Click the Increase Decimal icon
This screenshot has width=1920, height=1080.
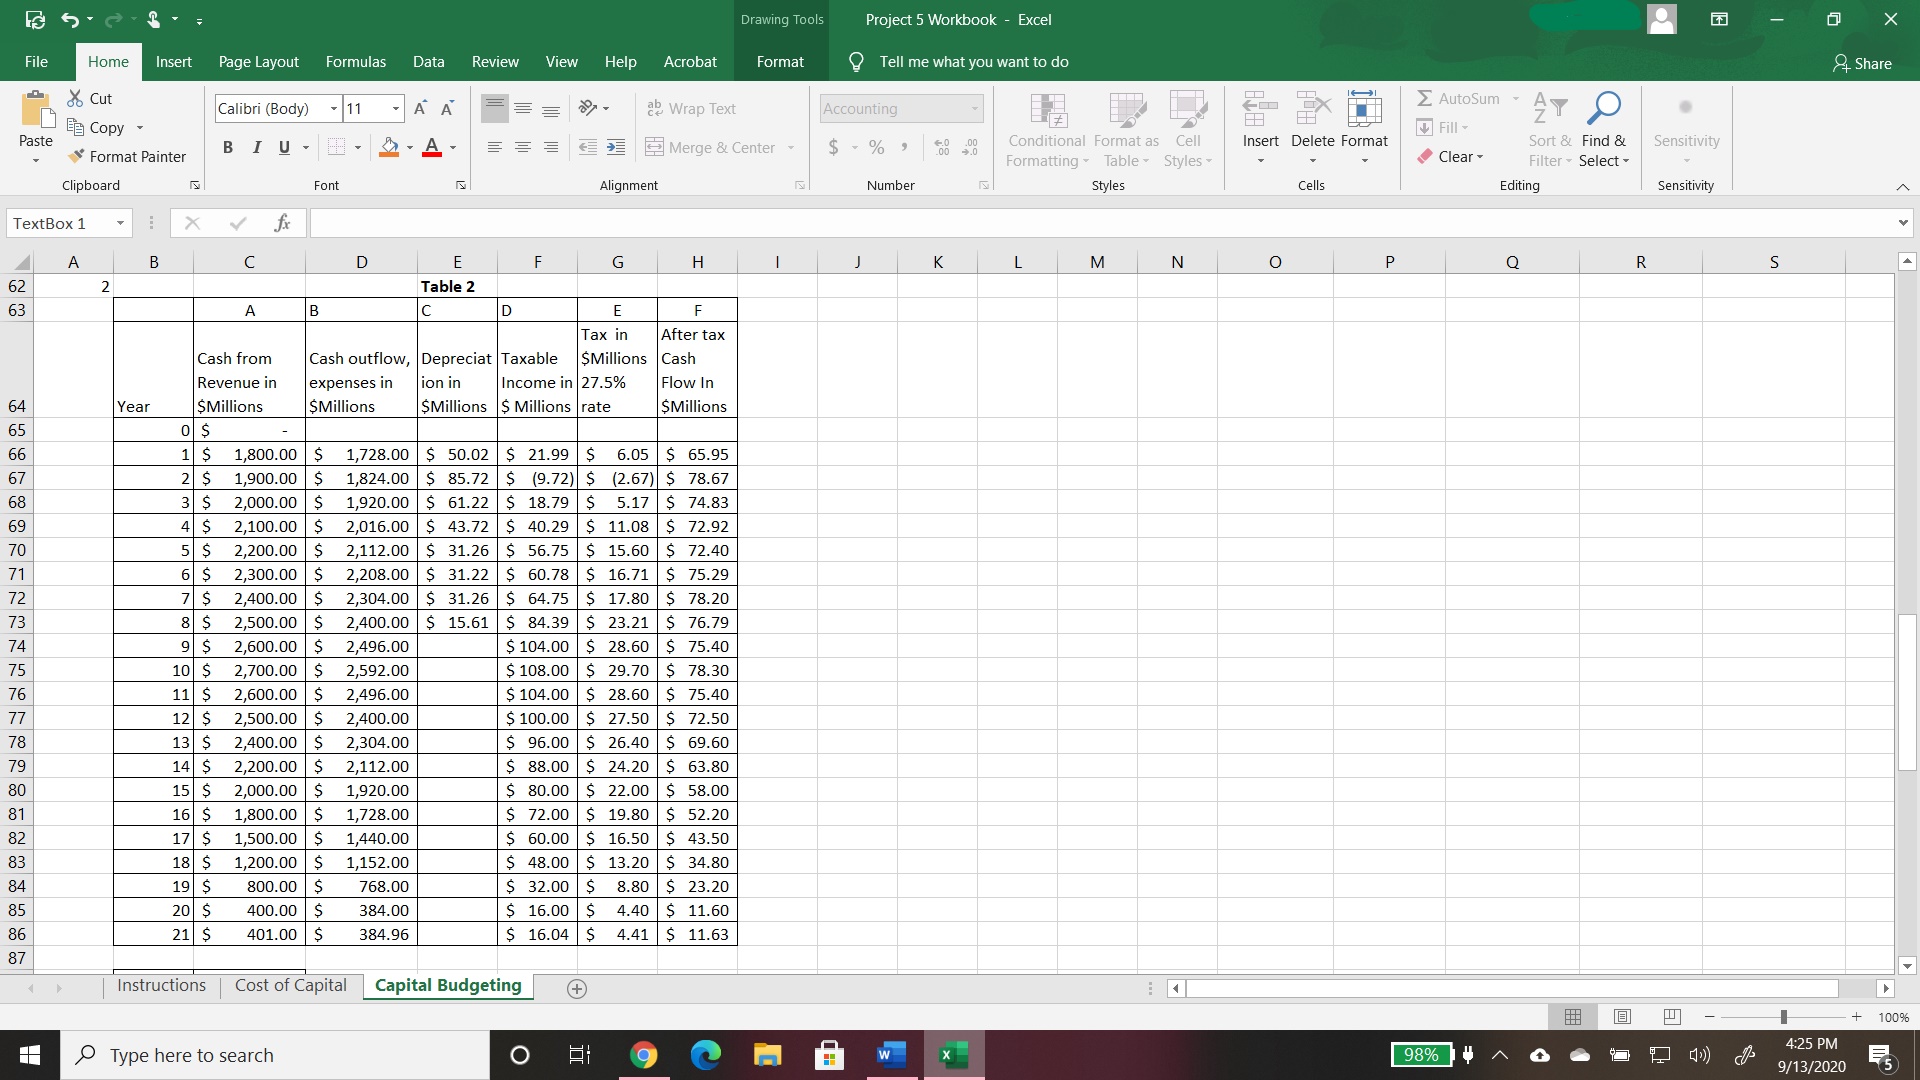click(941, 147)
